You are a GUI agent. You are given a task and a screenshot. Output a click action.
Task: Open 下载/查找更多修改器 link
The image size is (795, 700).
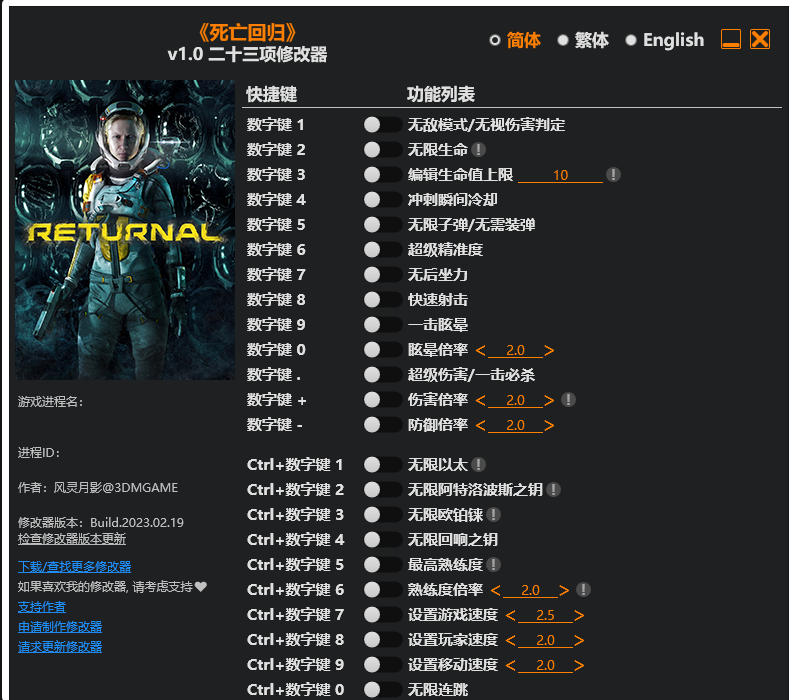pyautogui.click(x=75, y=566)
